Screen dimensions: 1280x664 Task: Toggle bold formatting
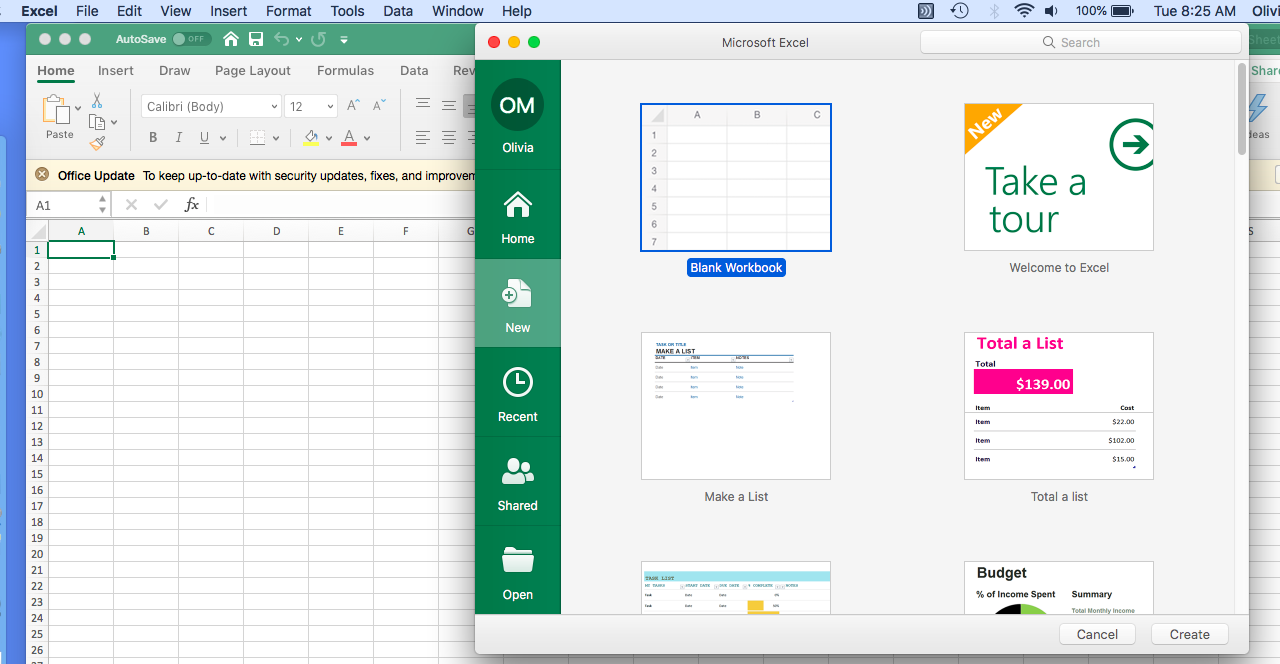153,138
